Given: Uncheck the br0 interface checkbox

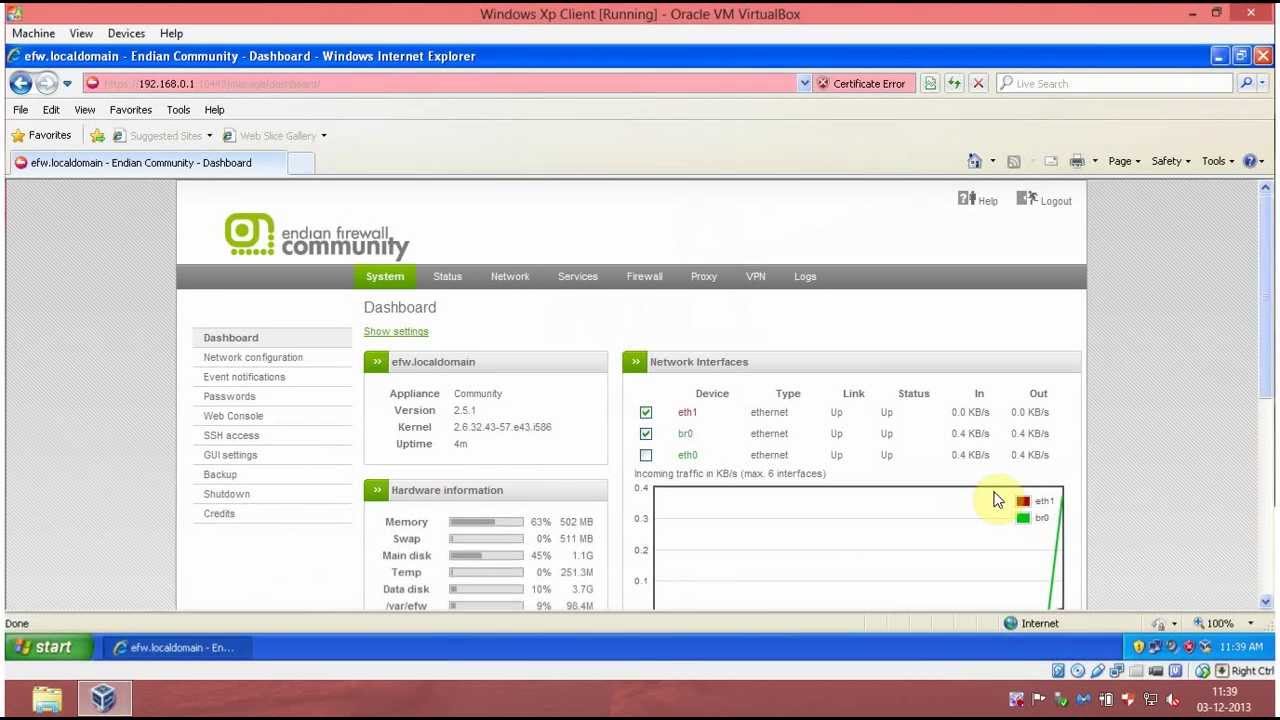Looking at the screenshot, I should click(x=646, y=434).
